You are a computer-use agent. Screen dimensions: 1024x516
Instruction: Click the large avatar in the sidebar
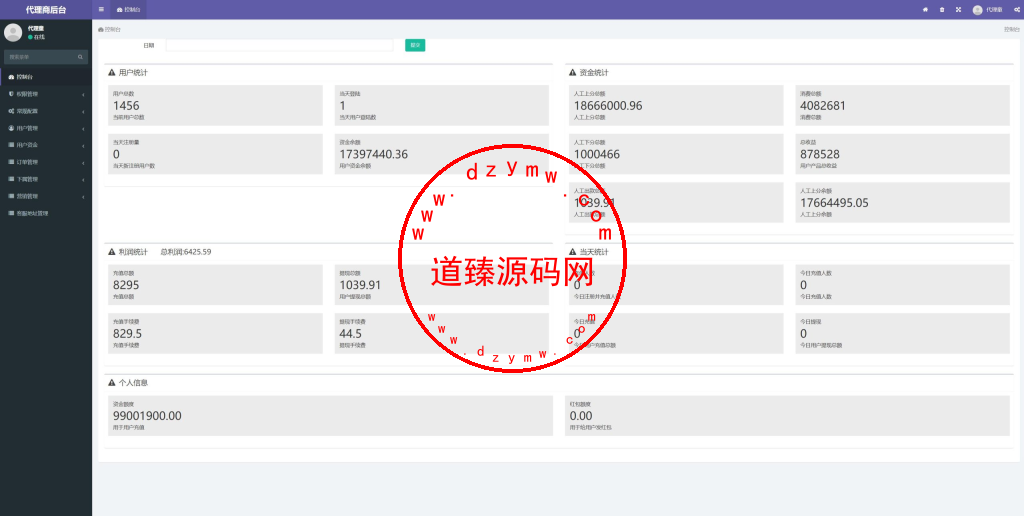13,33
